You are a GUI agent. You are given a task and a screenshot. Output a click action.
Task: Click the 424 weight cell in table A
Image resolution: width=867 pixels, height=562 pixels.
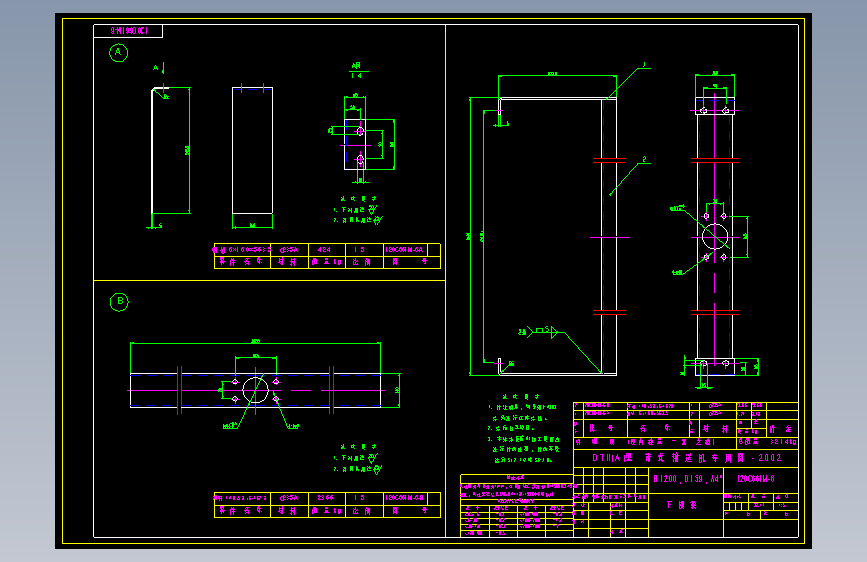tap(325, 250)
